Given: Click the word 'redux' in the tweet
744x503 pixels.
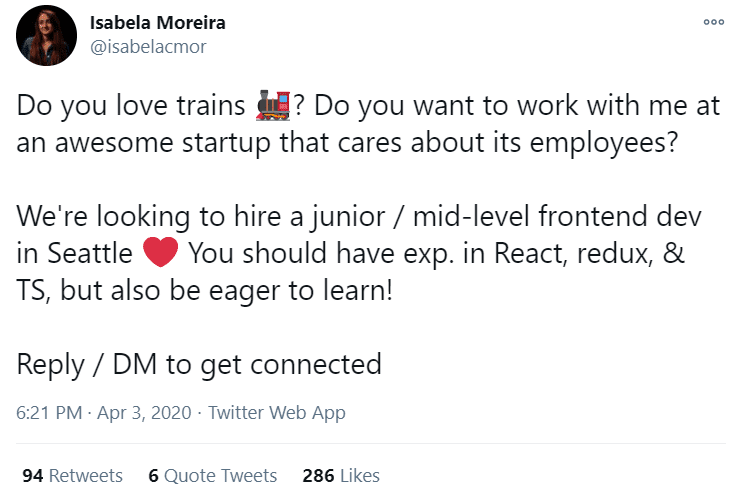Looking at the screenshot, I should click(x=619, y=253).
